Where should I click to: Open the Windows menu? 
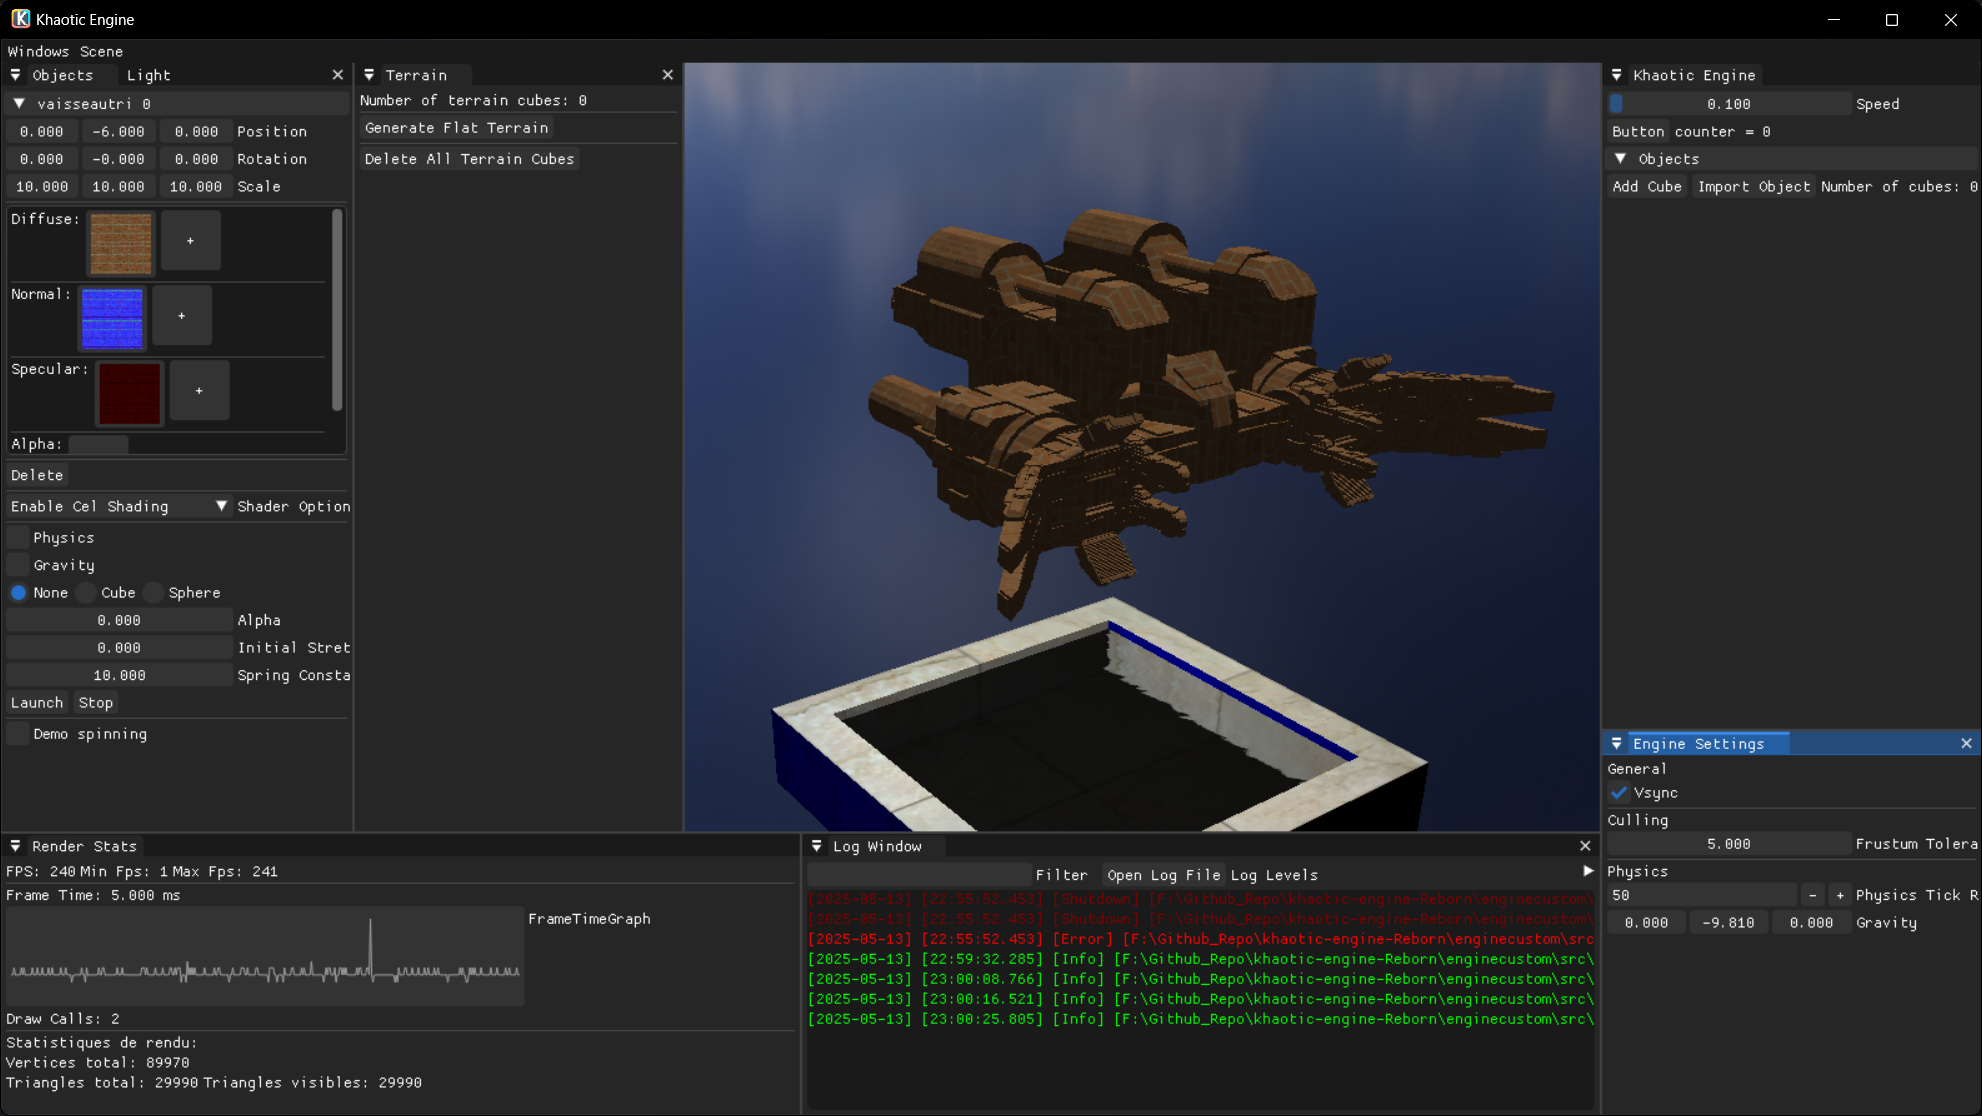(37, 51)
